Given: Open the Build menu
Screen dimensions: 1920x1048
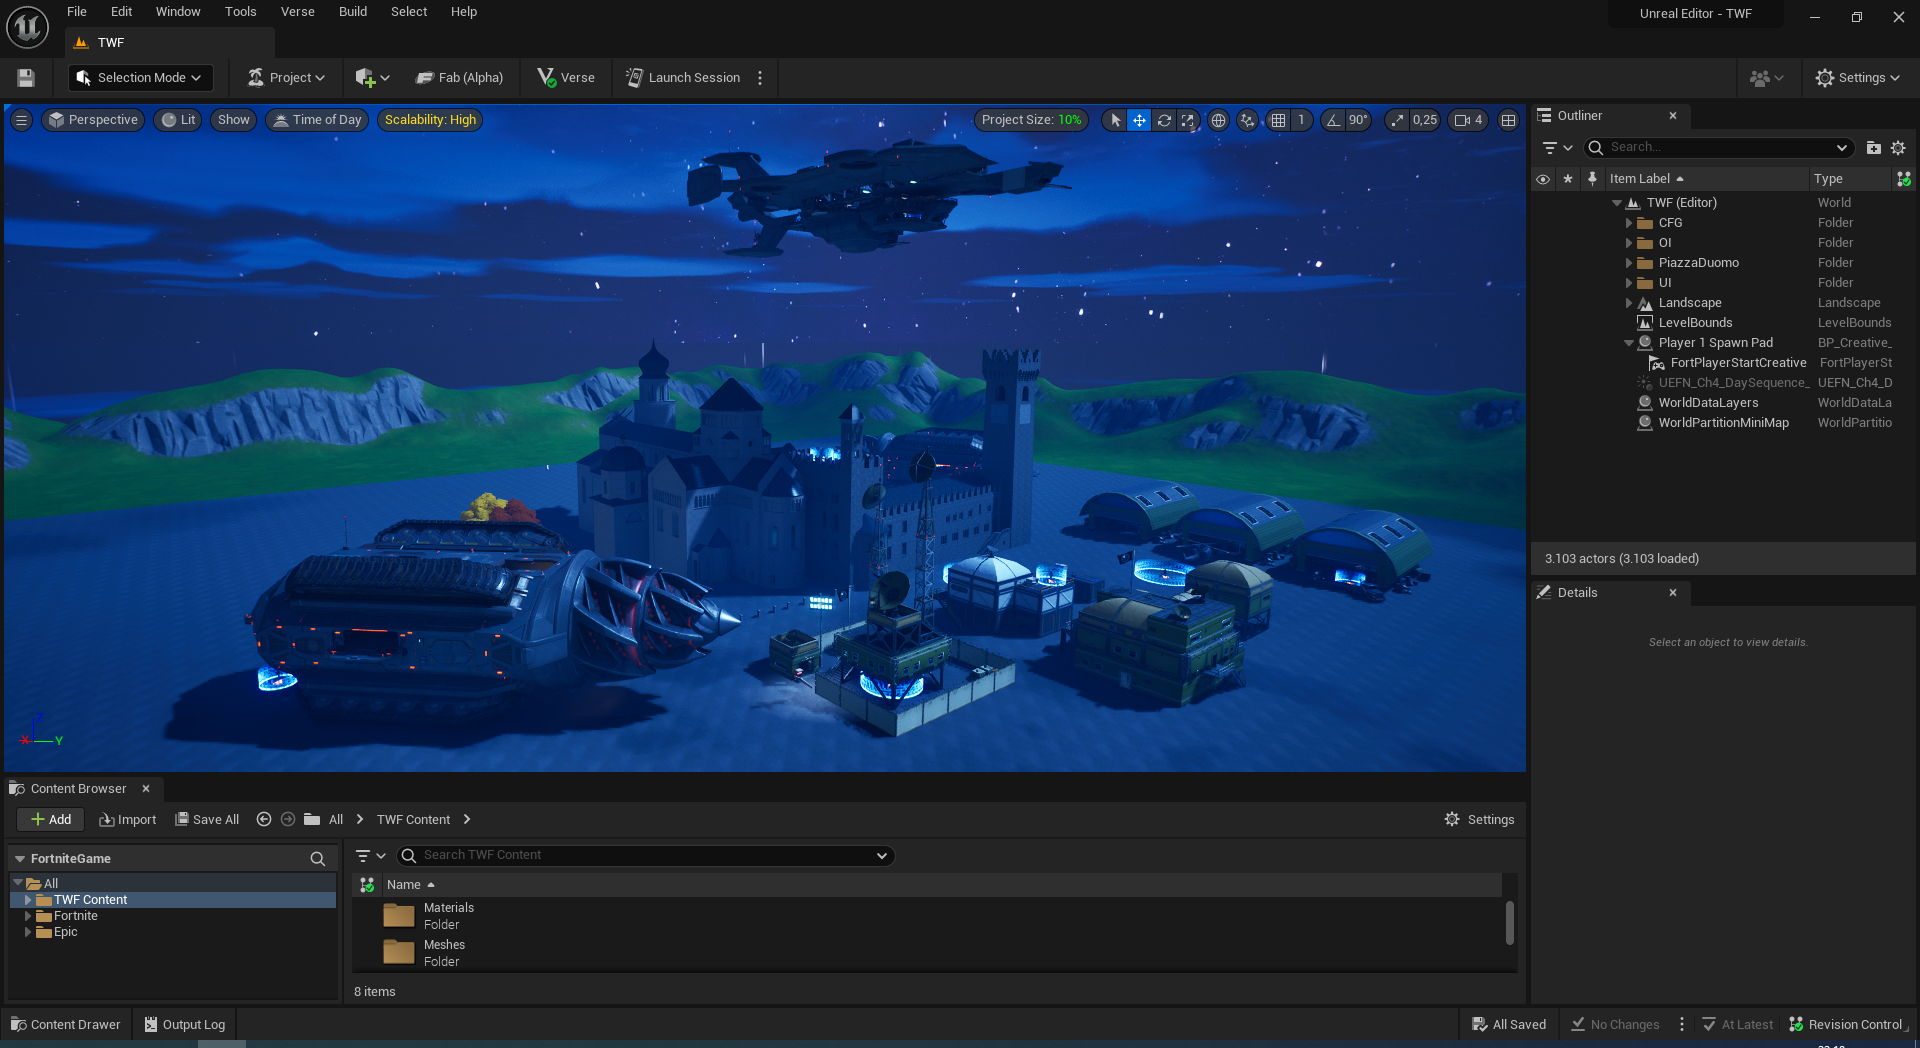Looking at the screenshot, I should pos(353,12).
